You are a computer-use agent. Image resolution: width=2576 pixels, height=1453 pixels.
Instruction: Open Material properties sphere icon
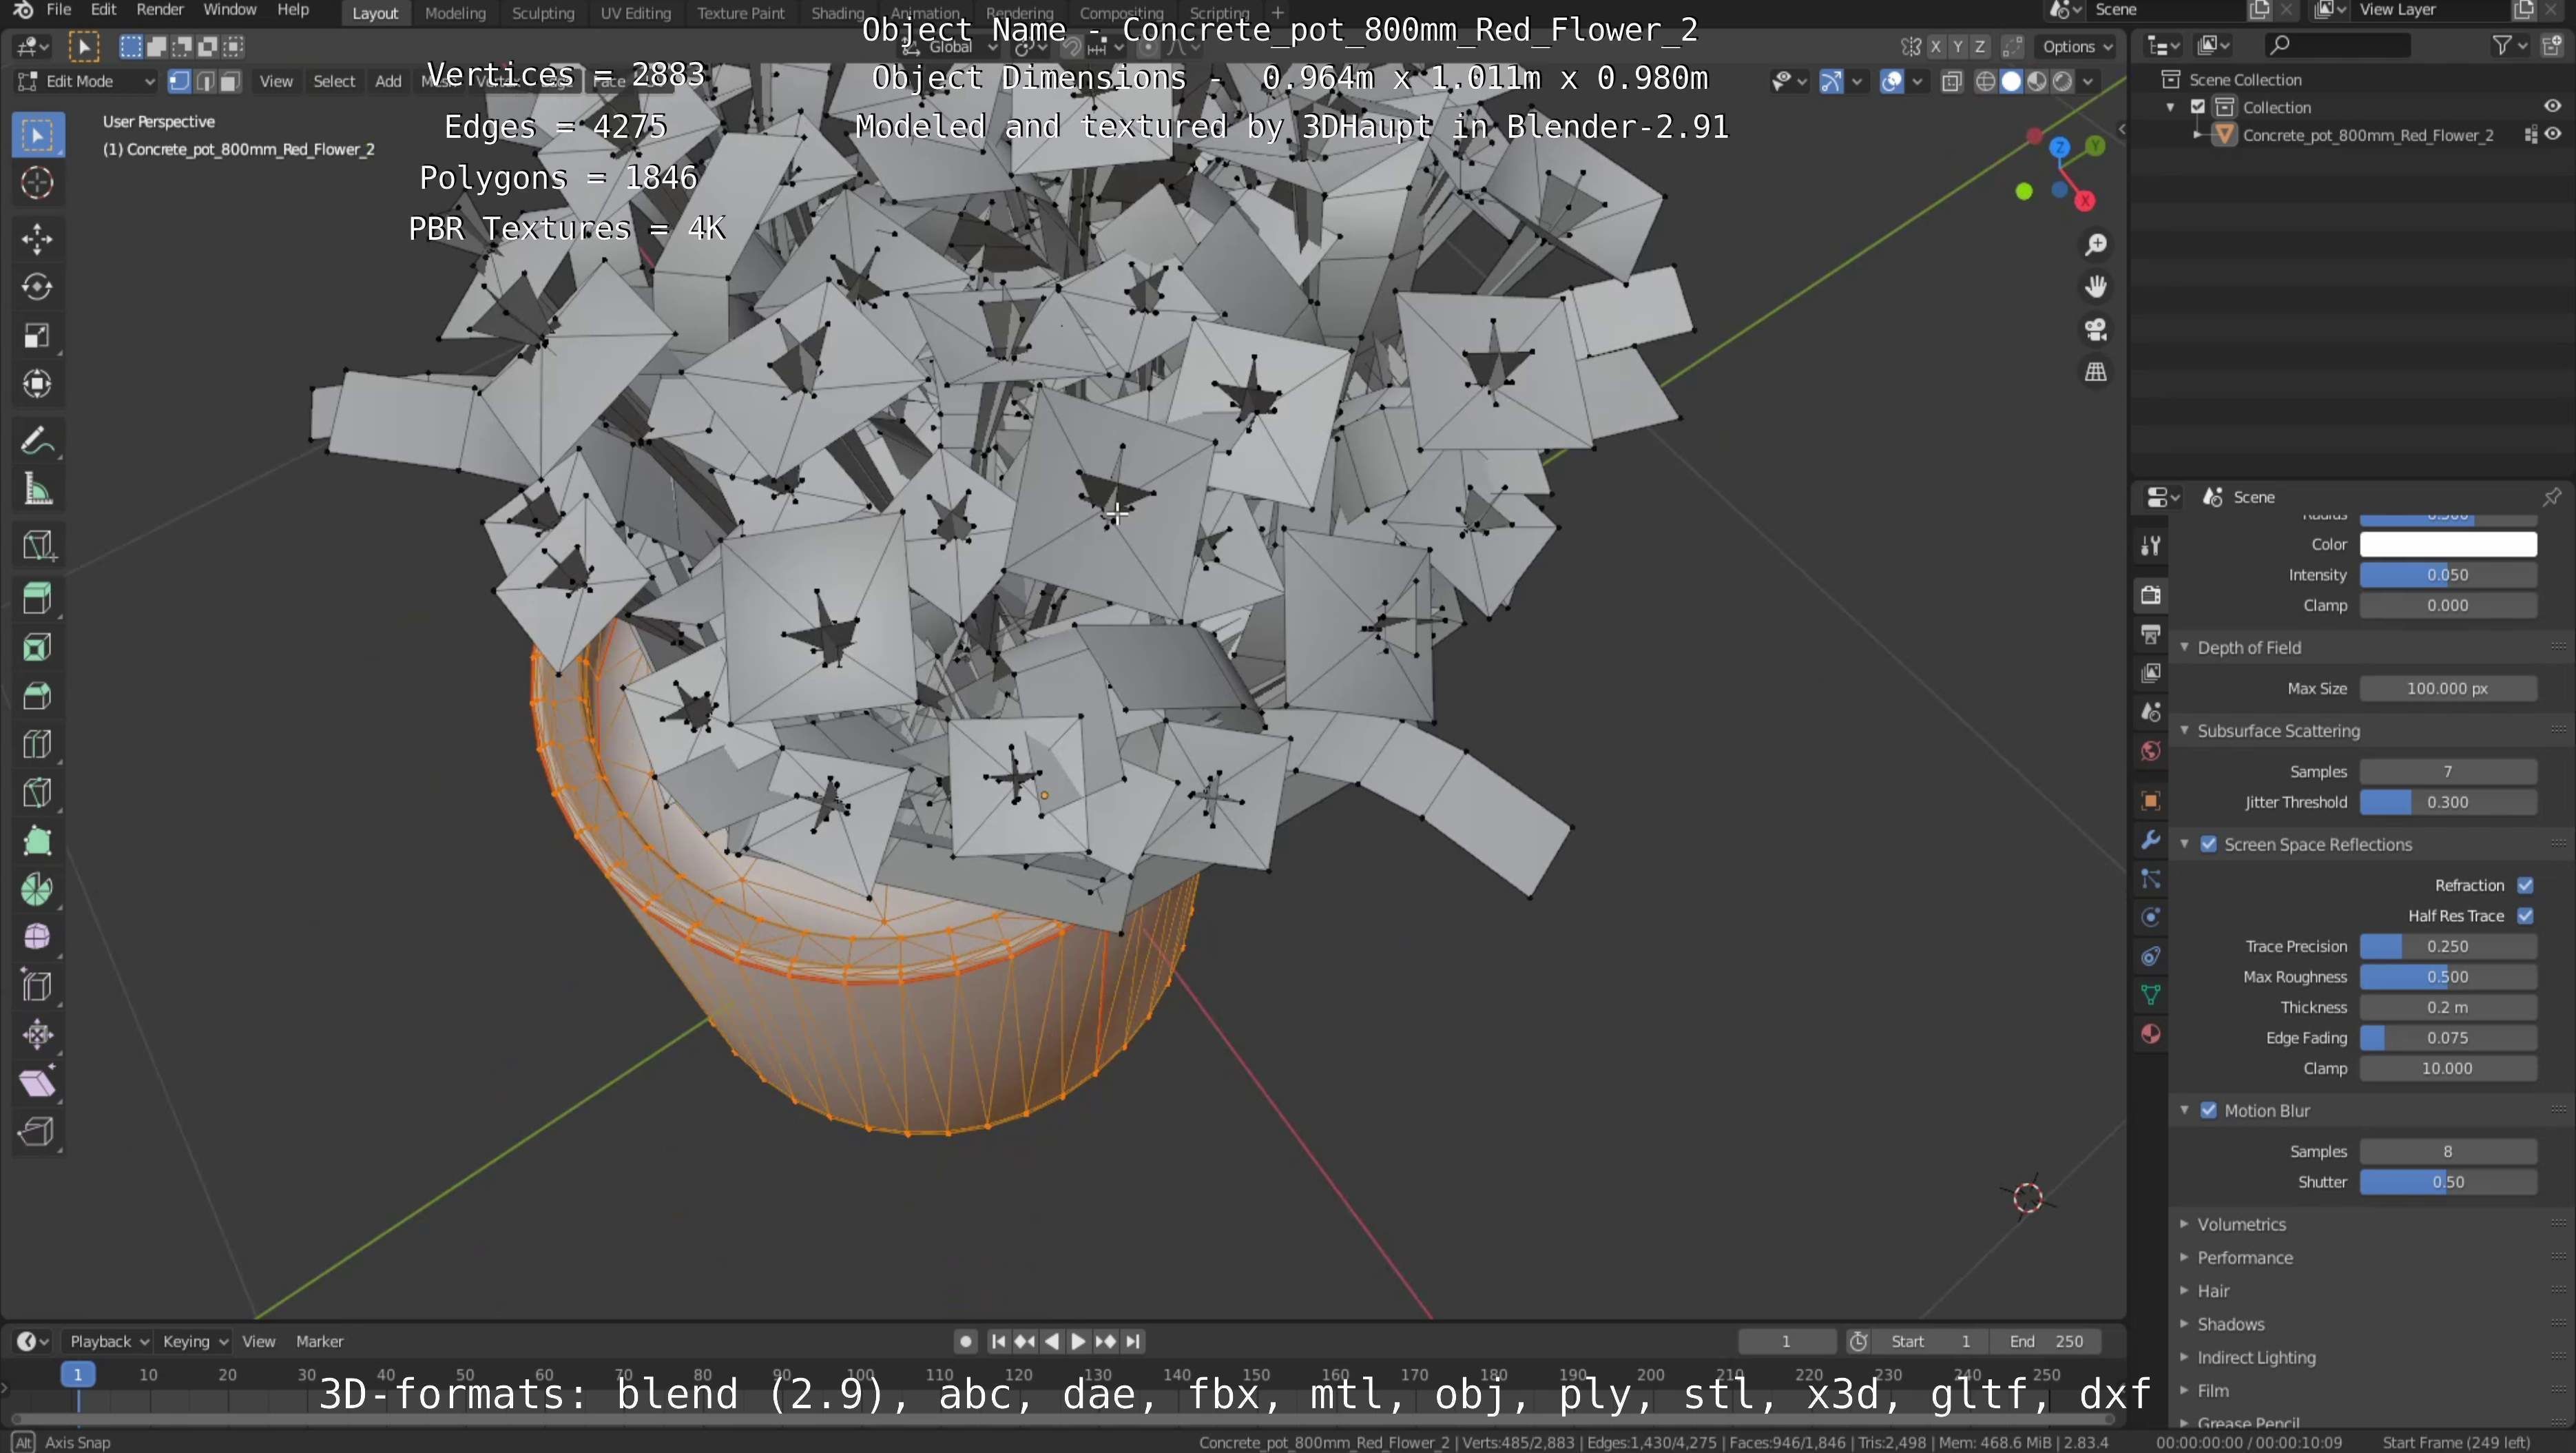coord(2151,1034)
